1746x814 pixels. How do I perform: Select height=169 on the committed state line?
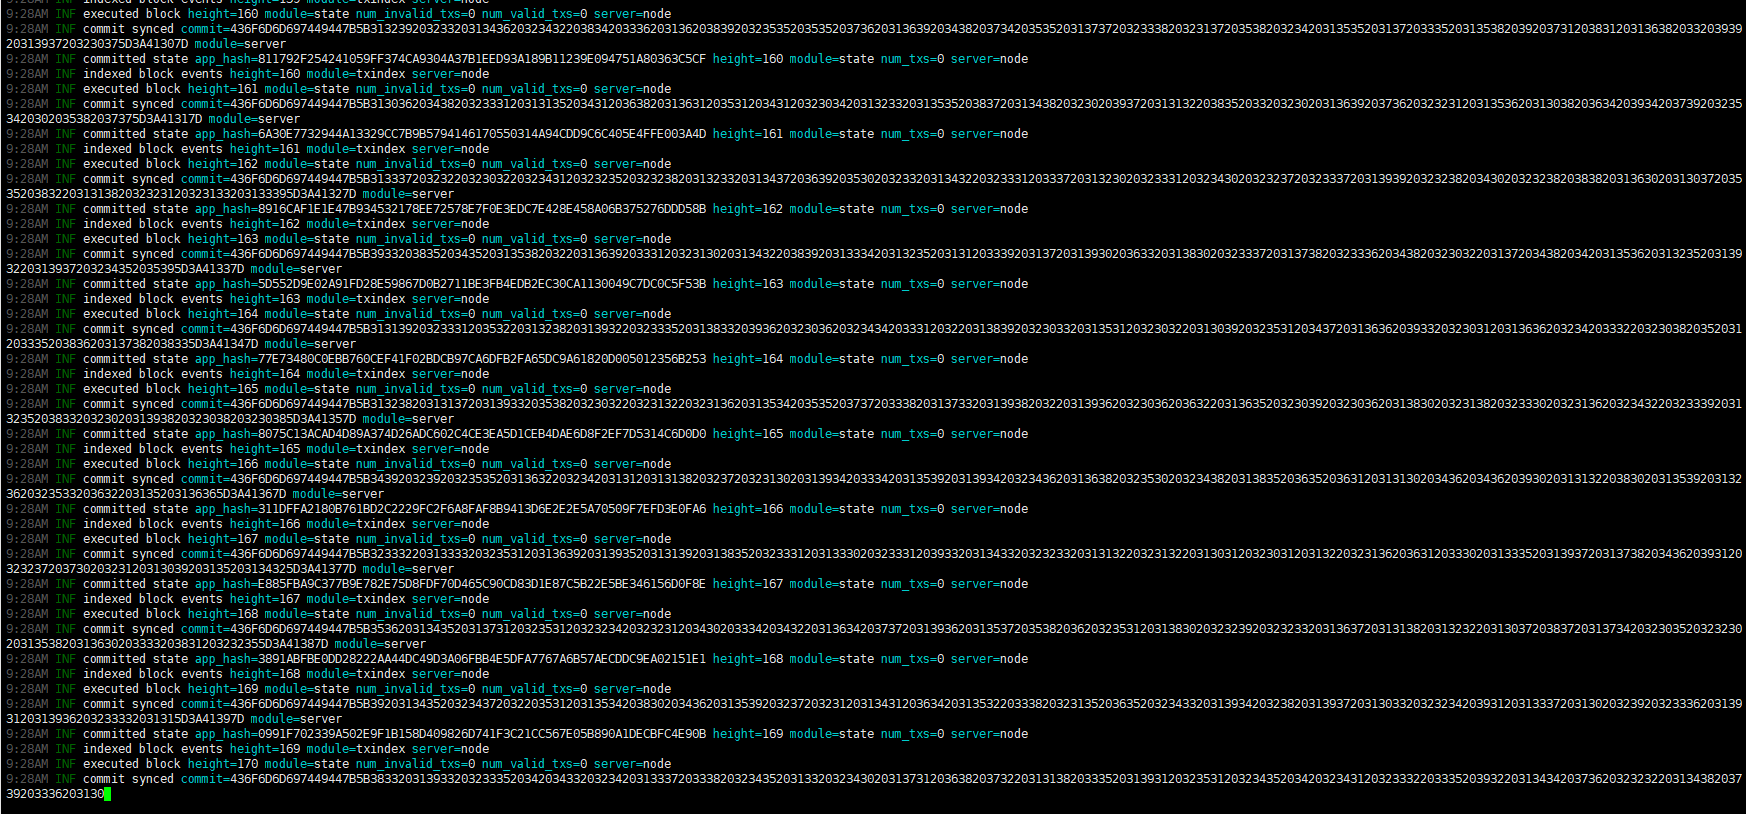point(748,734)
